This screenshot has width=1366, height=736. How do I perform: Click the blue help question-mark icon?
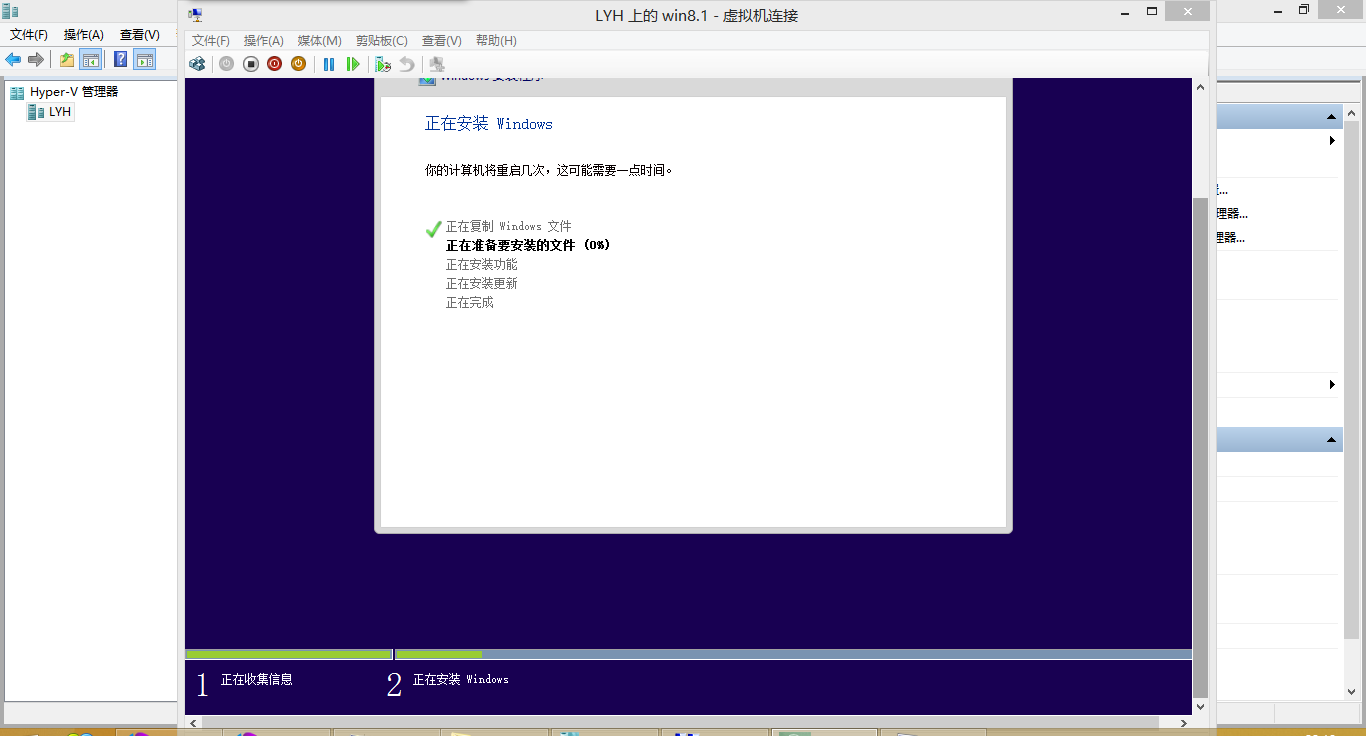[121, 60]
